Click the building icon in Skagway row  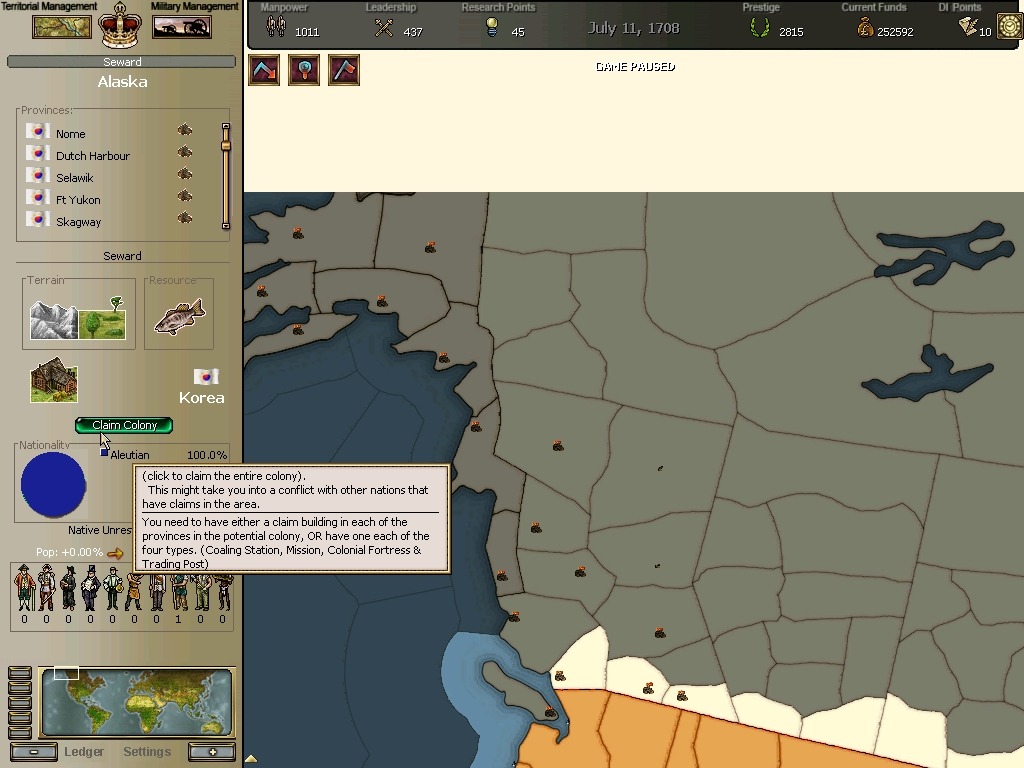click(x=185, y=217)
